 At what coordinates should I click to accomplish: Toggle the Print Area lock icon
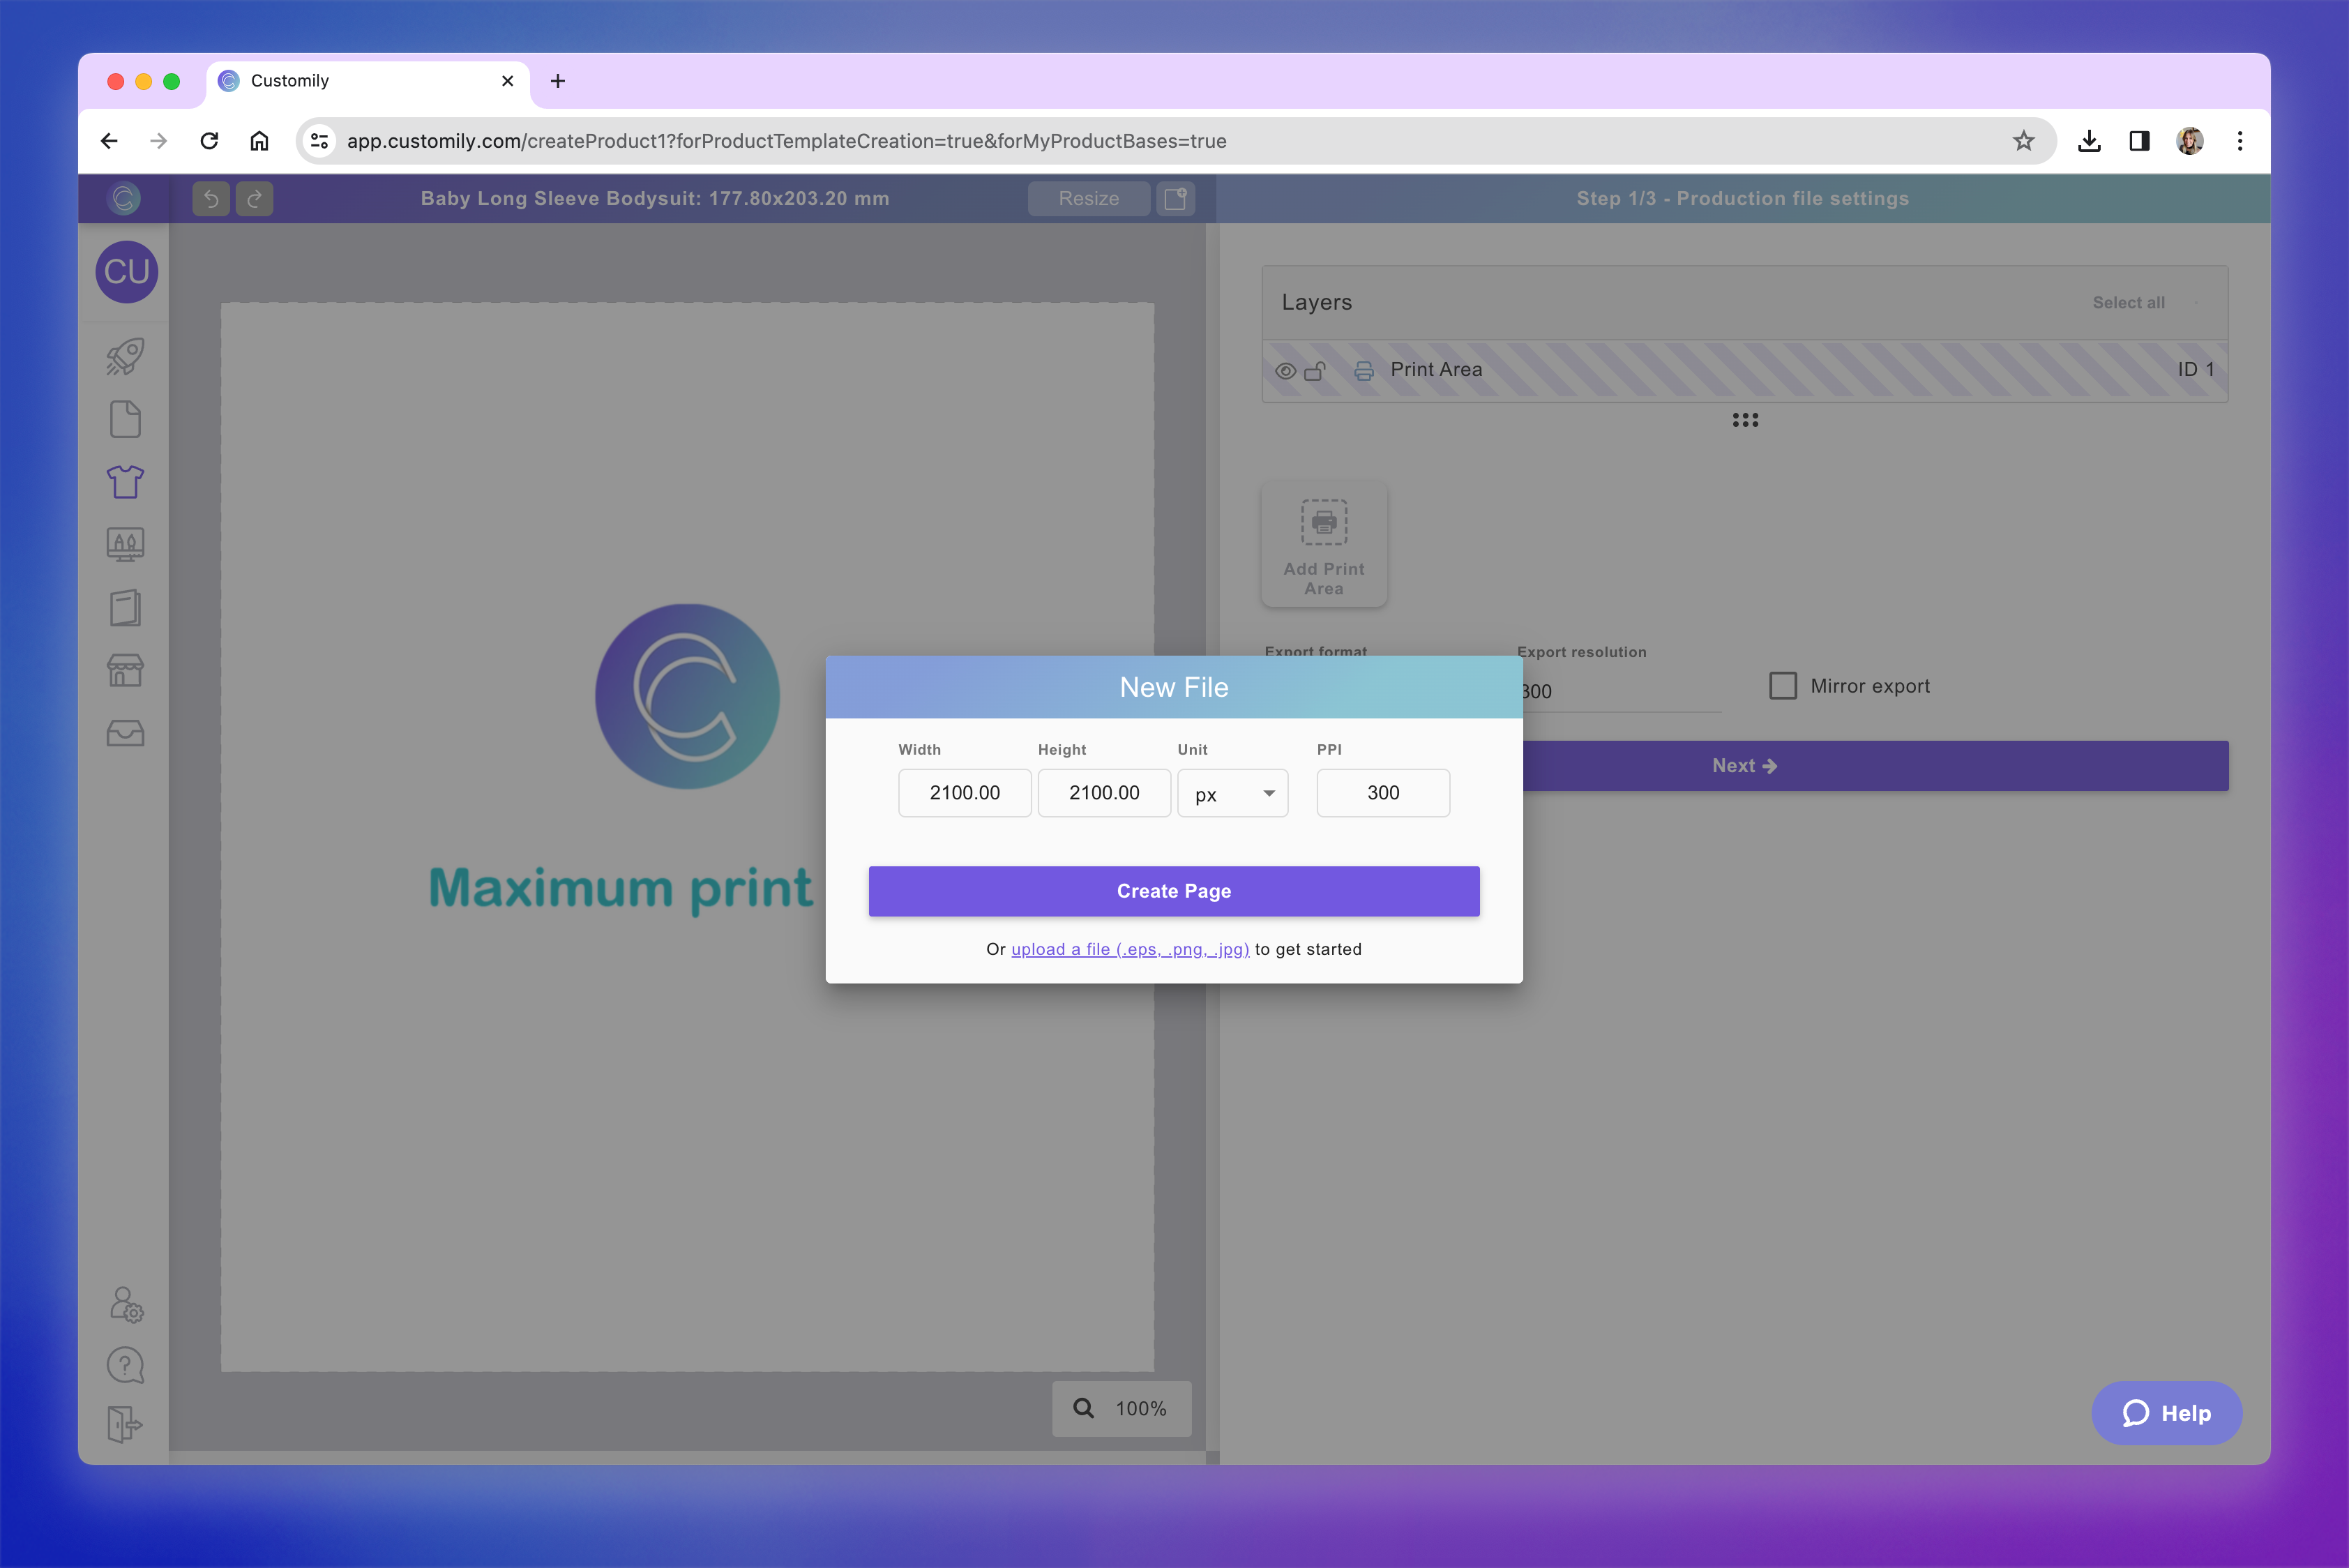(x=1315, y=371)
